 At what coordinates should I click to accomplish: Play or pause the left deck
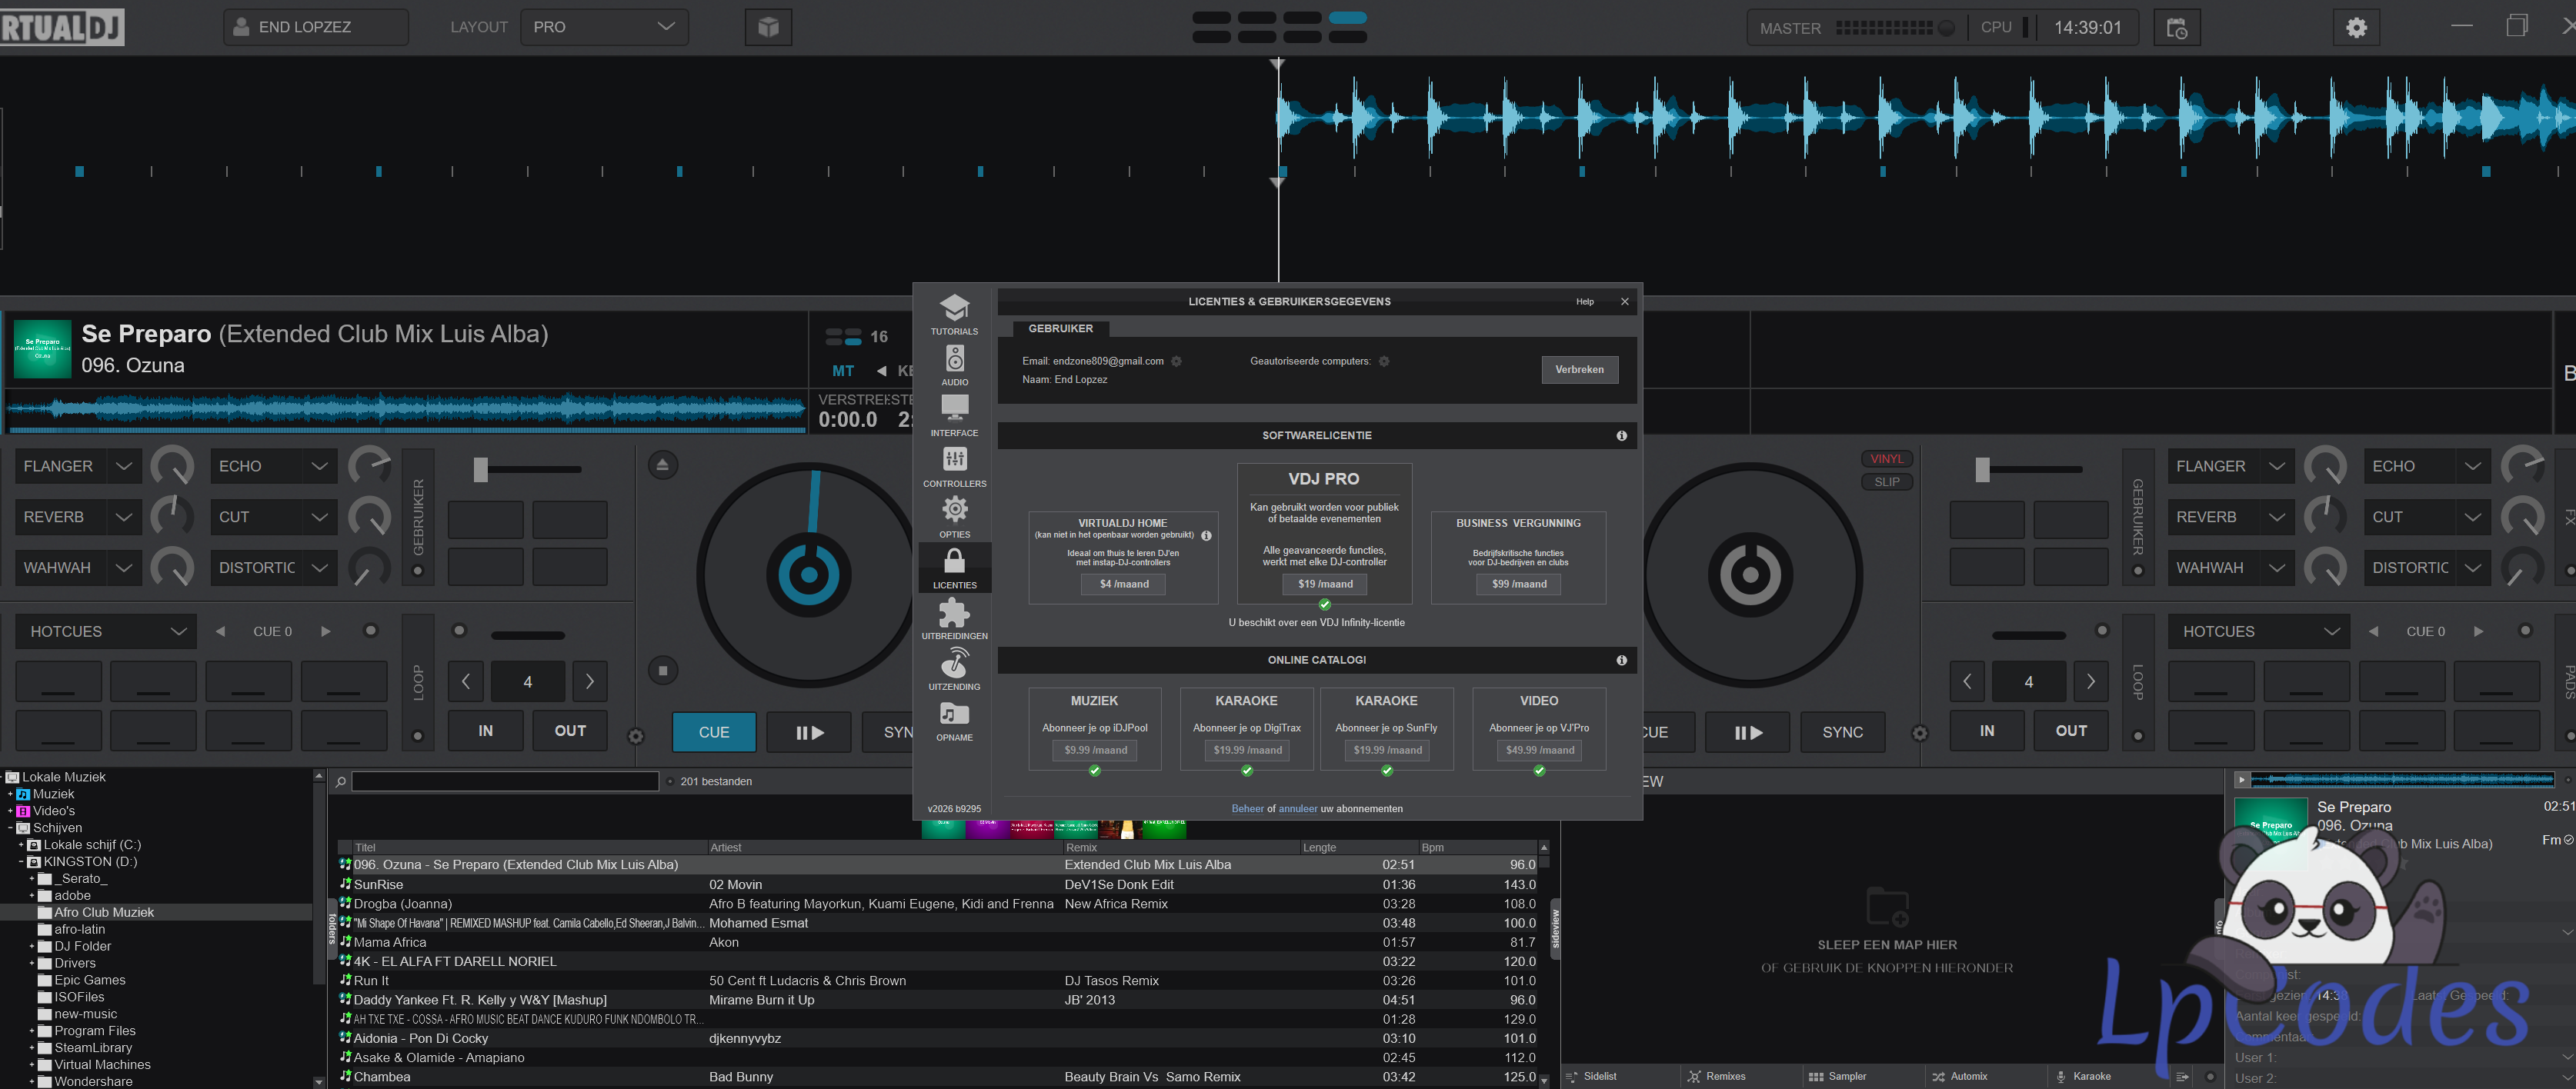(809, 732)
